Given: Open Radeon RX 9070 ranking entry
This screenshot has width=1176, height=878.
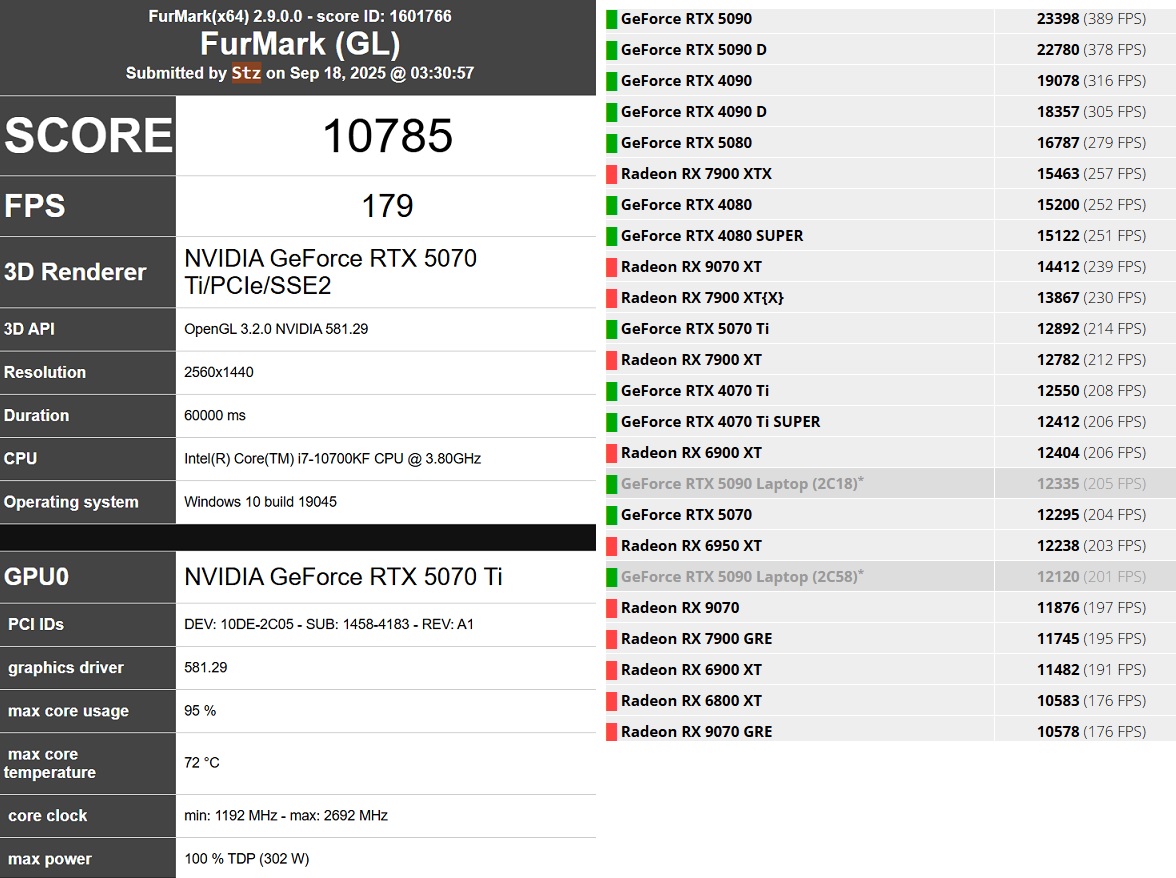Looking at the screenshot, I should 680,608.
